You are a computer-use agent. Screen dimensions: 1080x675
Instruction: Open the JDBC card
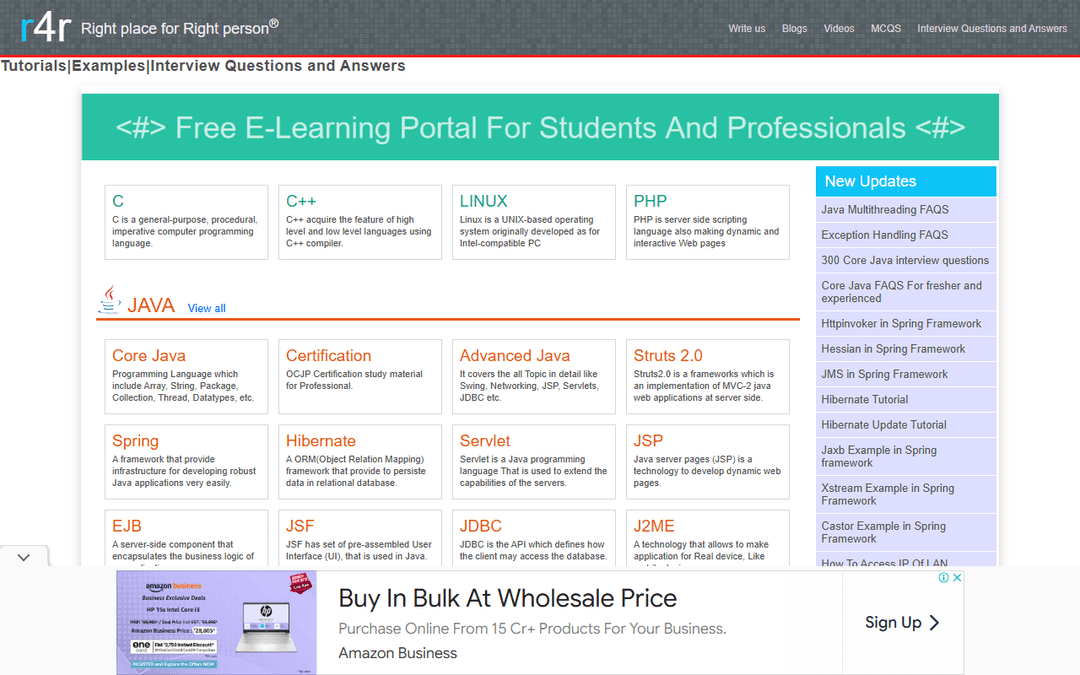coord(534,538)
